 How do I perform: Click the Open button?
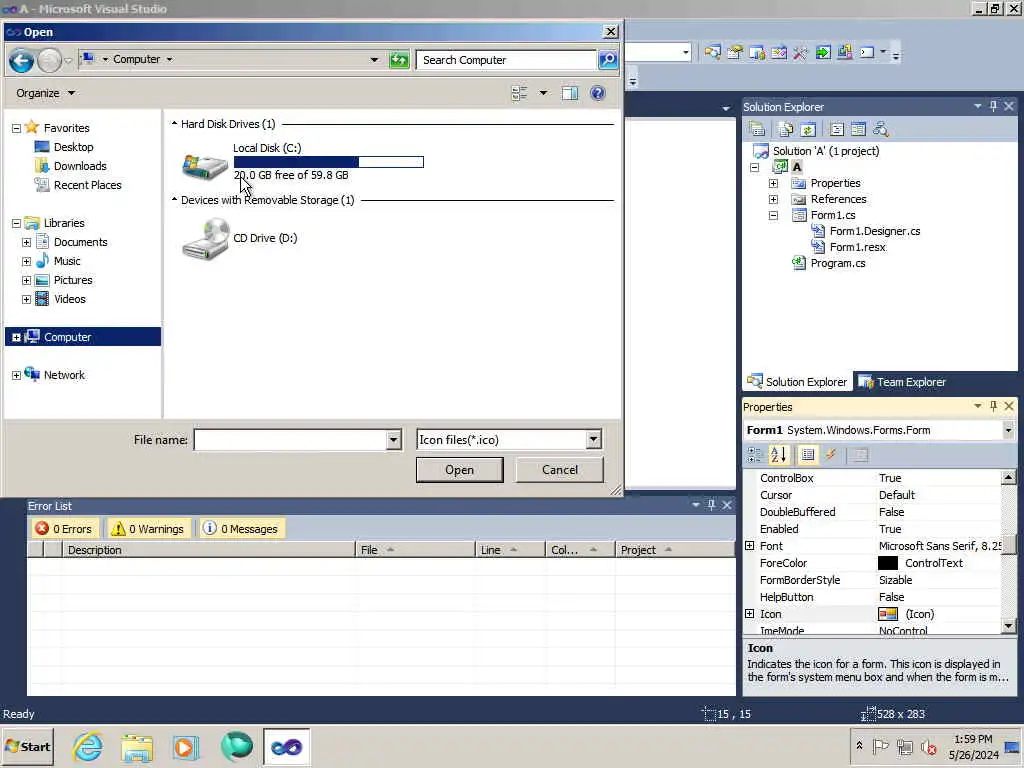click(x=460, y=470)
